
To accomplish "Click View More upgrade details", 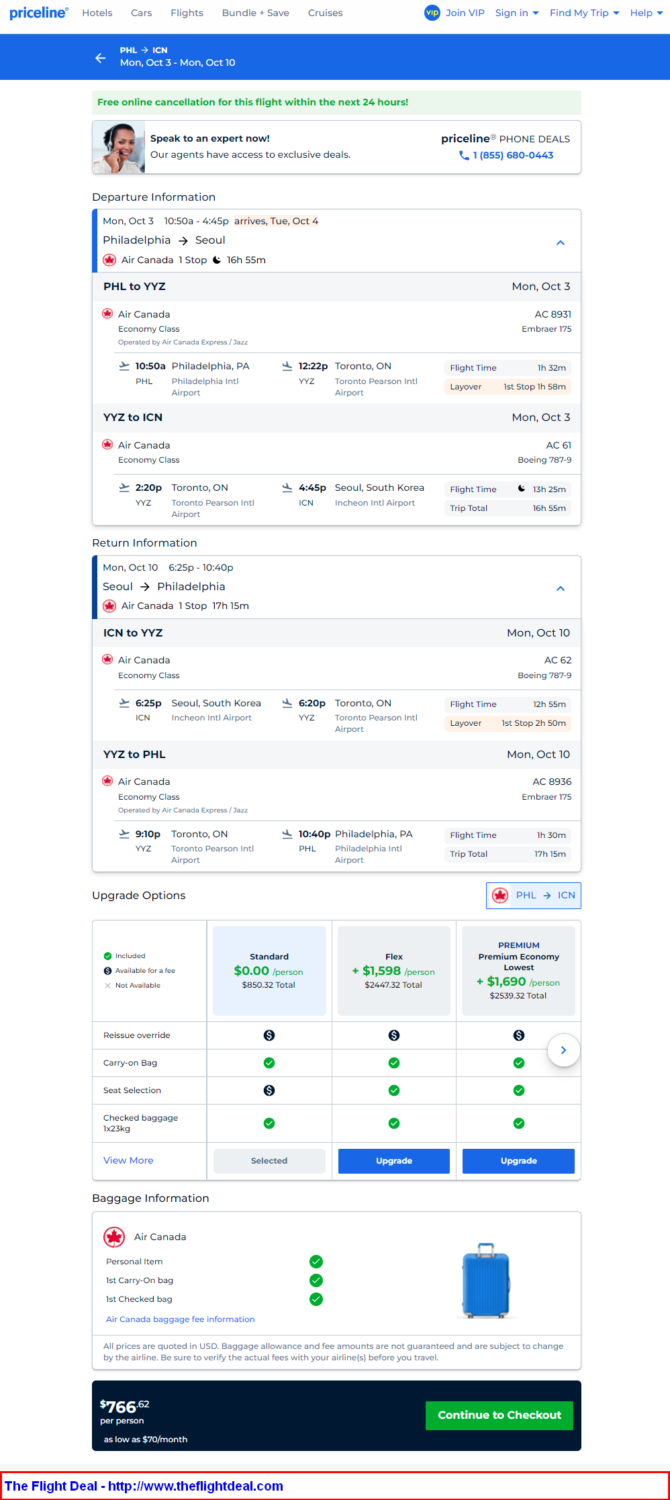I will pos(128,1160).
